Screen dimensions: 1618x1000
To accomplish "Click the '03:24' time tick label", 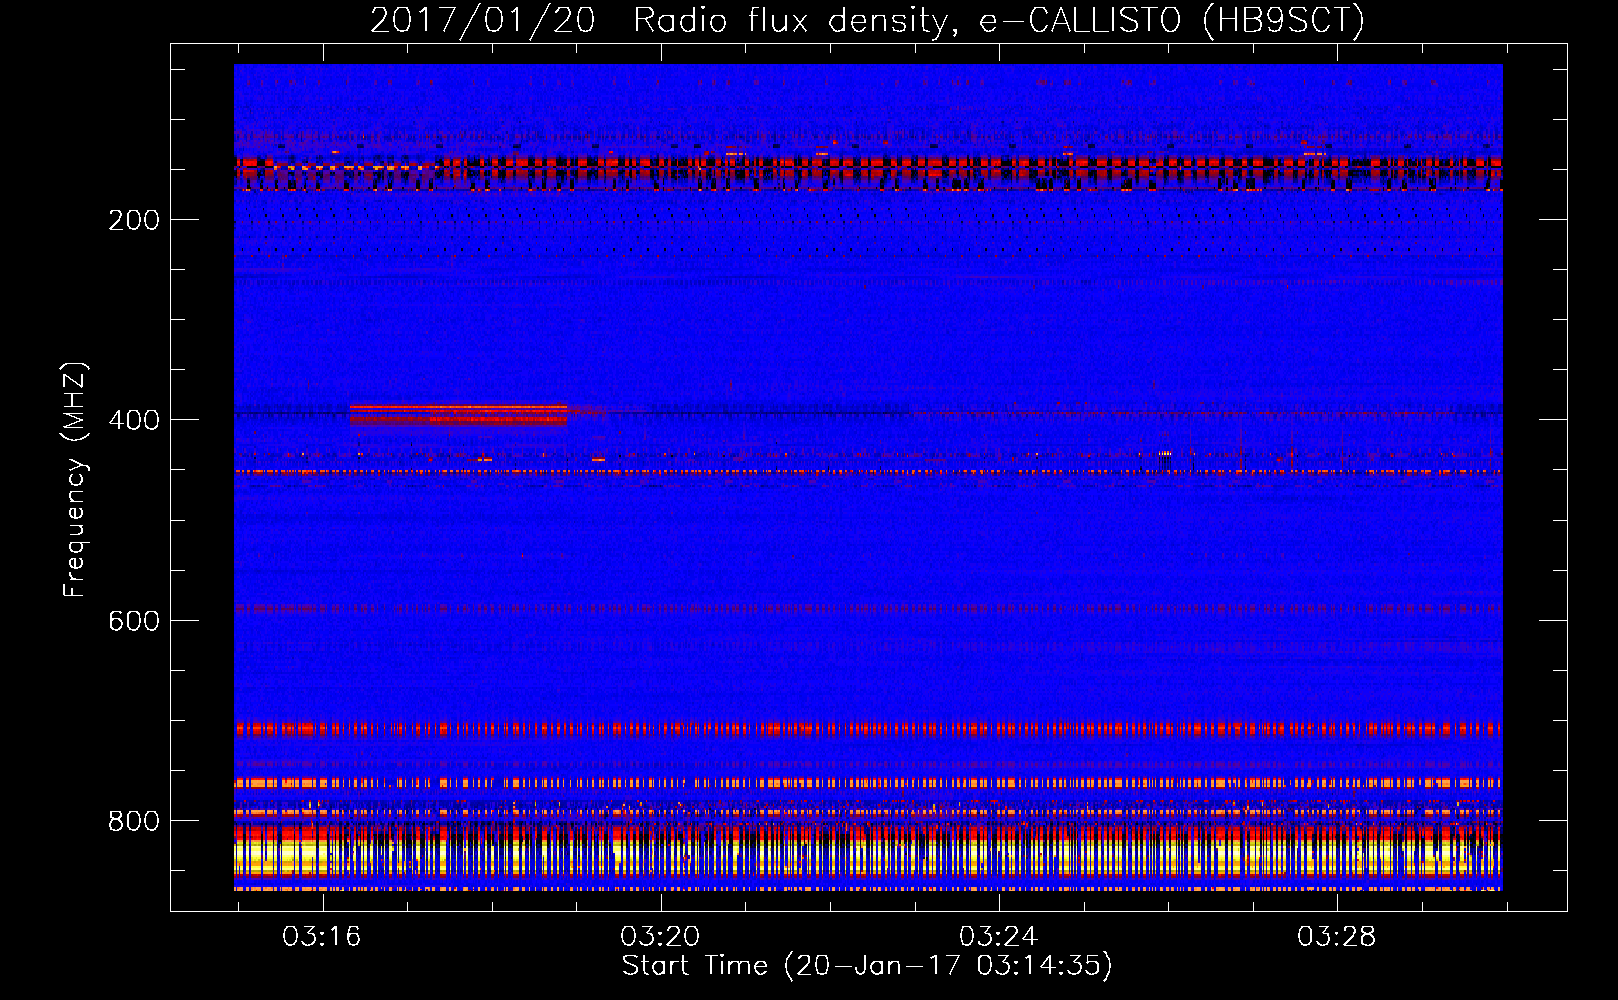I will point(998,937).
